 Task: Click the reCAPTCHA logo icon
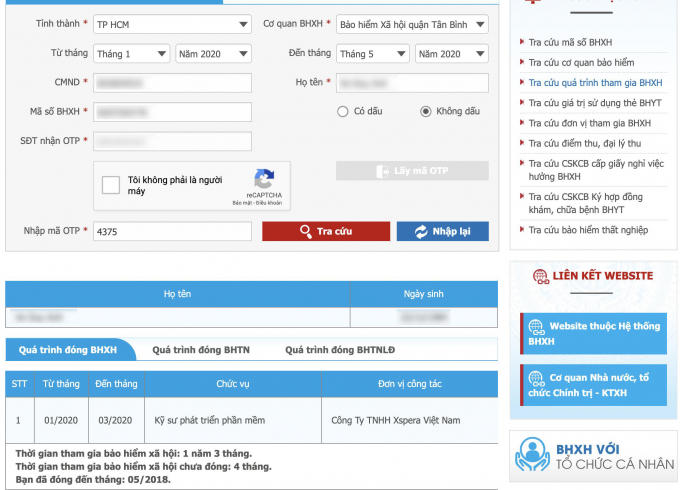click(264, 180)
